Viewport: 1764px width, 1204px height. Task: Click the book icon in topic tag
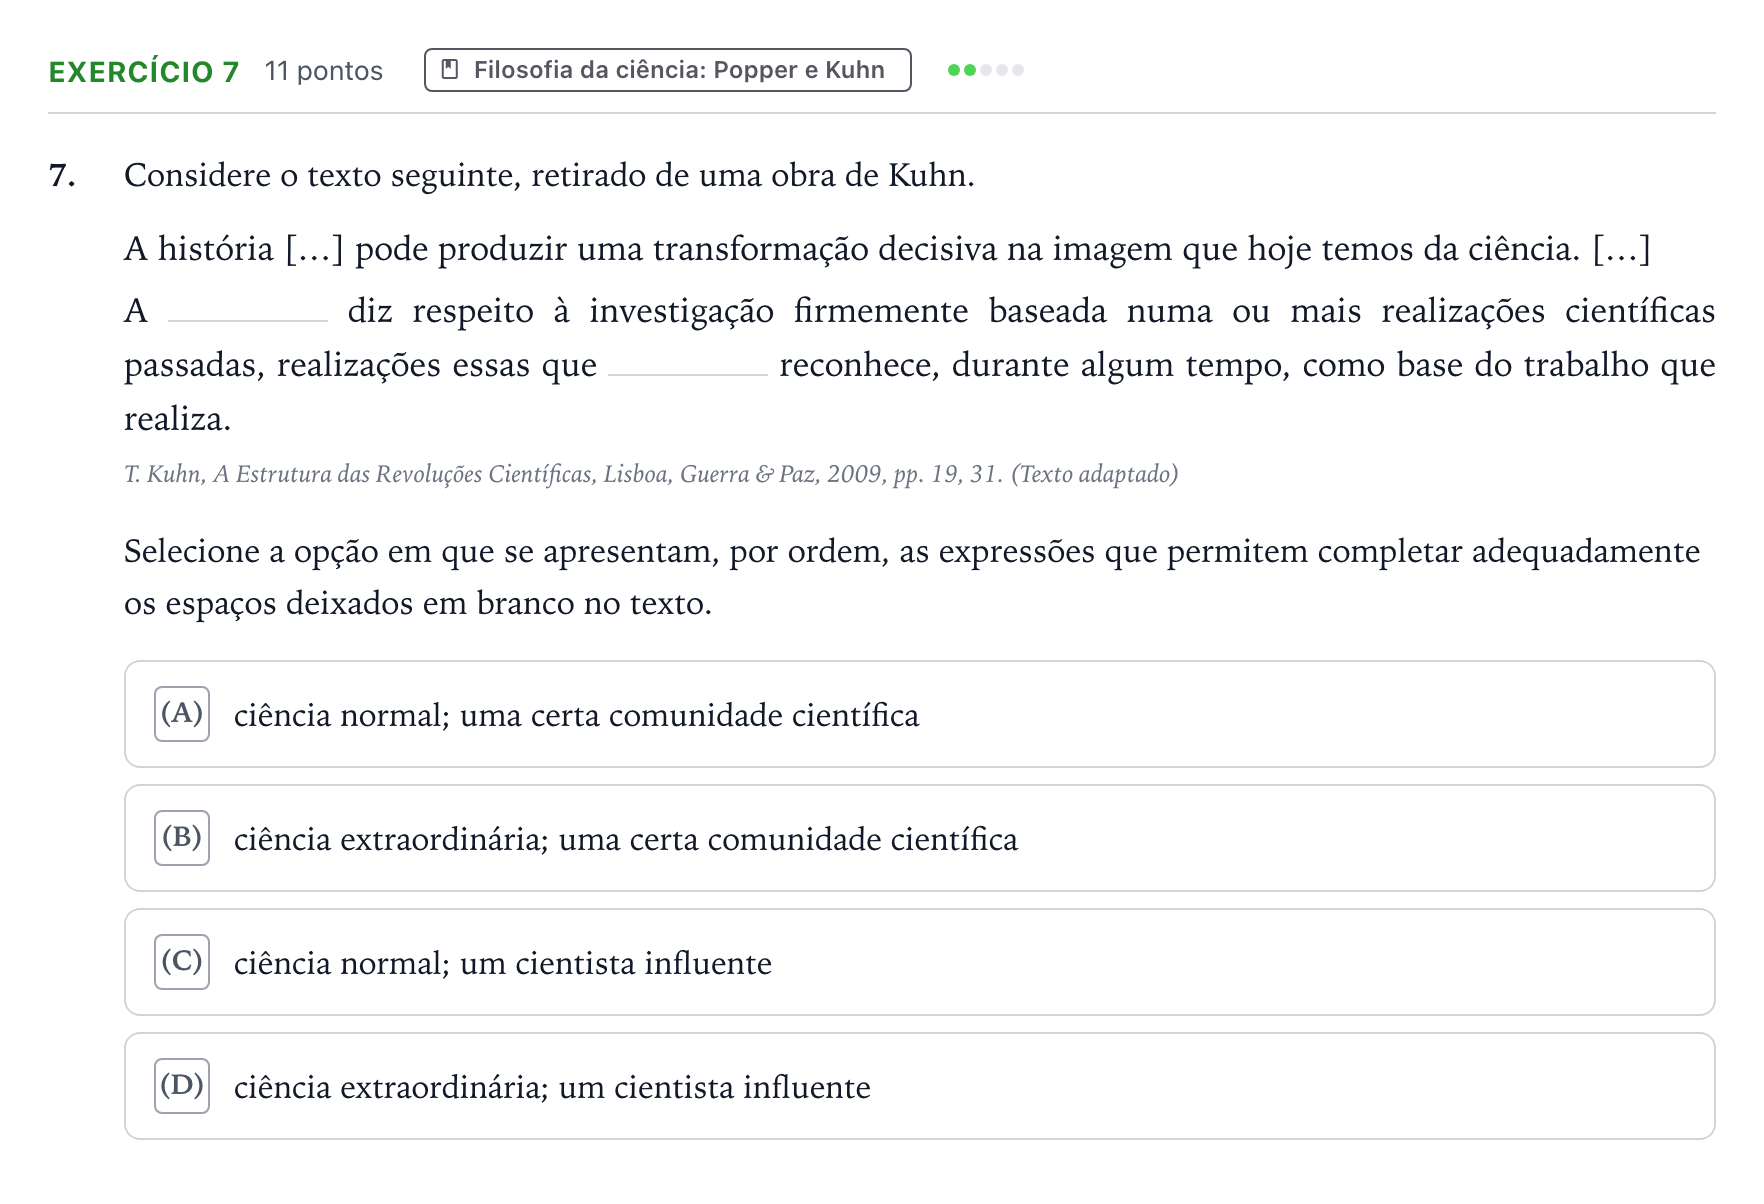450,70
